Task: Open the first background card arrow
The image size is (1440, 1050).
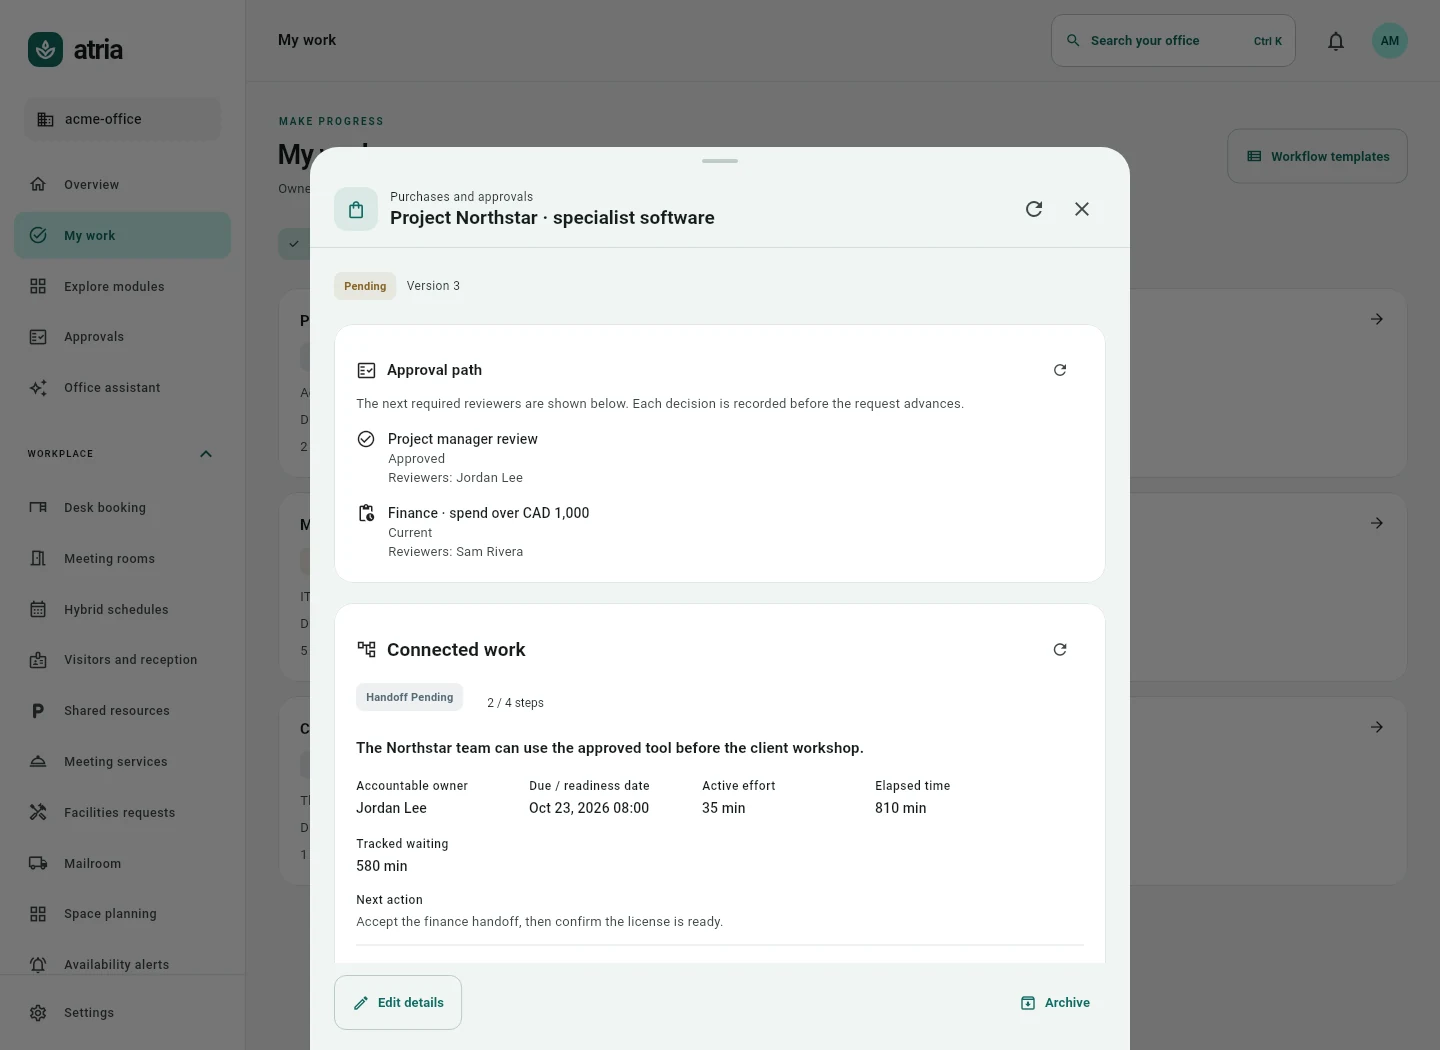Action: point(1377,319)
